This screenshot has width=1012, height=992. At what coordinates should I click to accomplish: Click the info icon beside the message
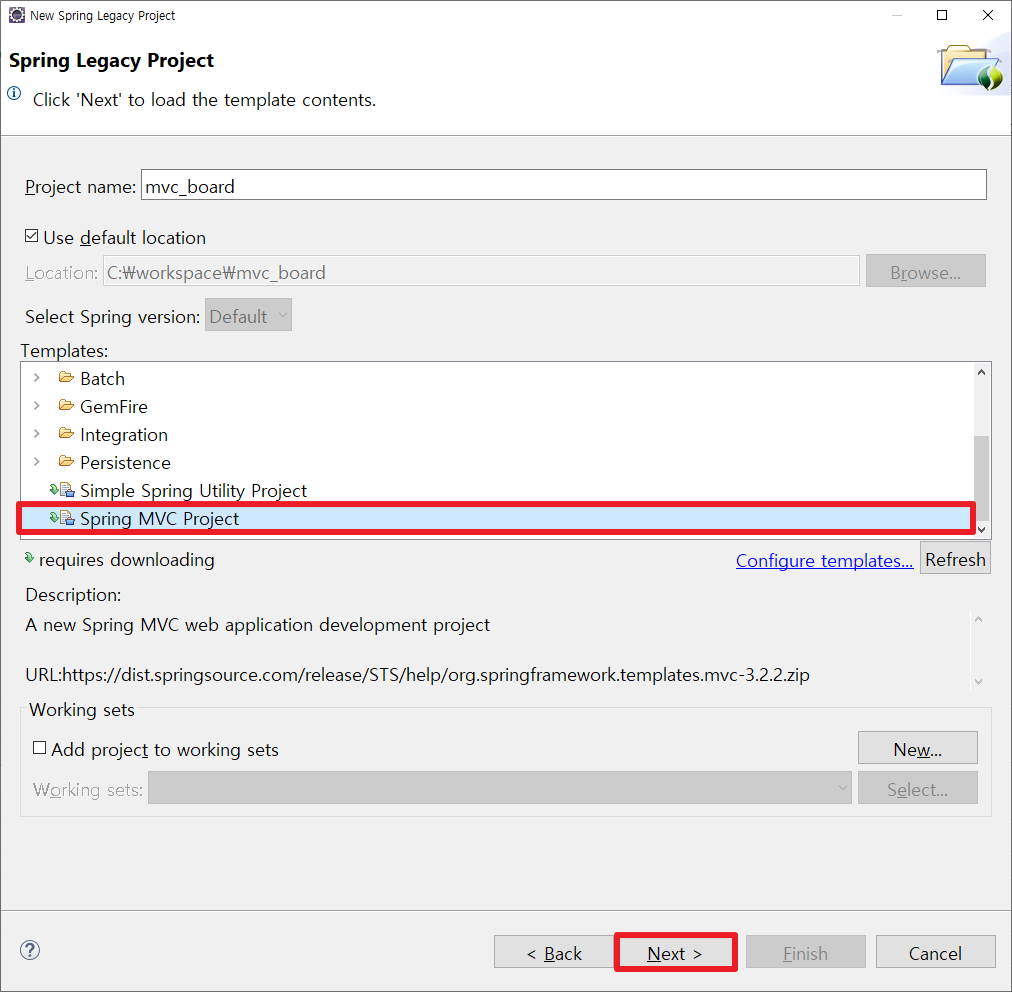14,93
